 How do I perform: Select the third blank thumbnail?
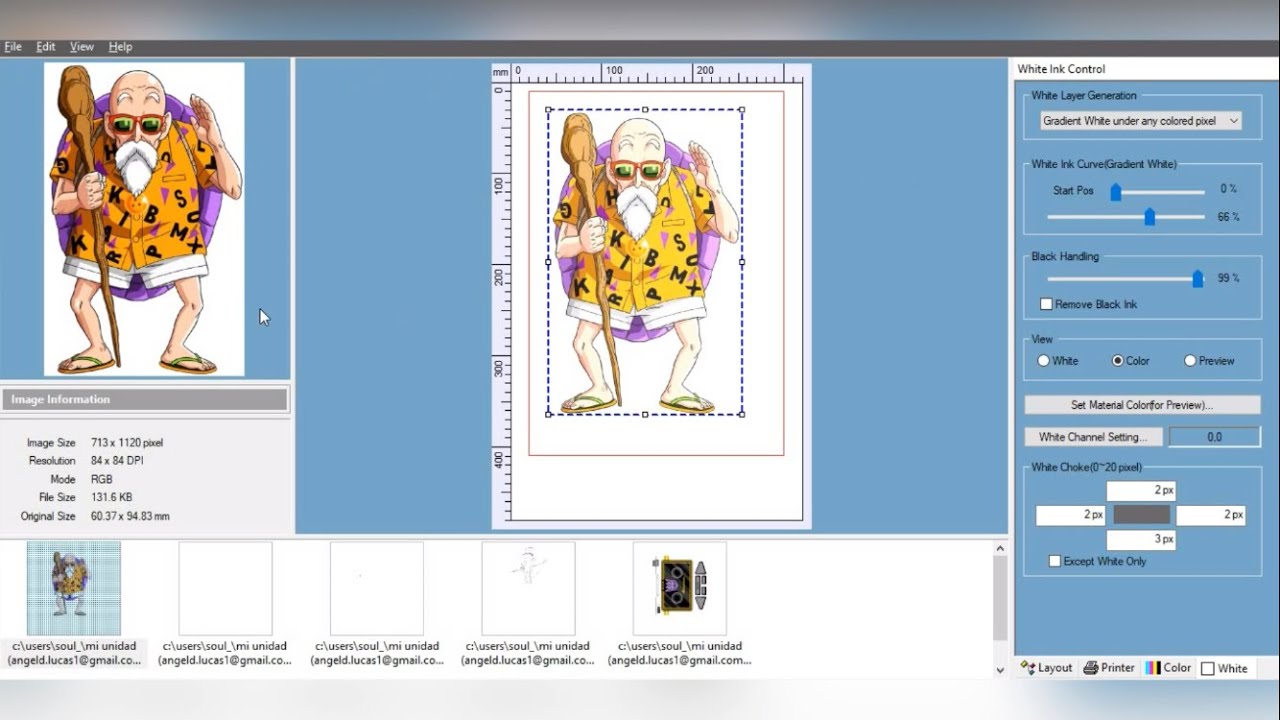pyautogui.click(x=377, y=588)
